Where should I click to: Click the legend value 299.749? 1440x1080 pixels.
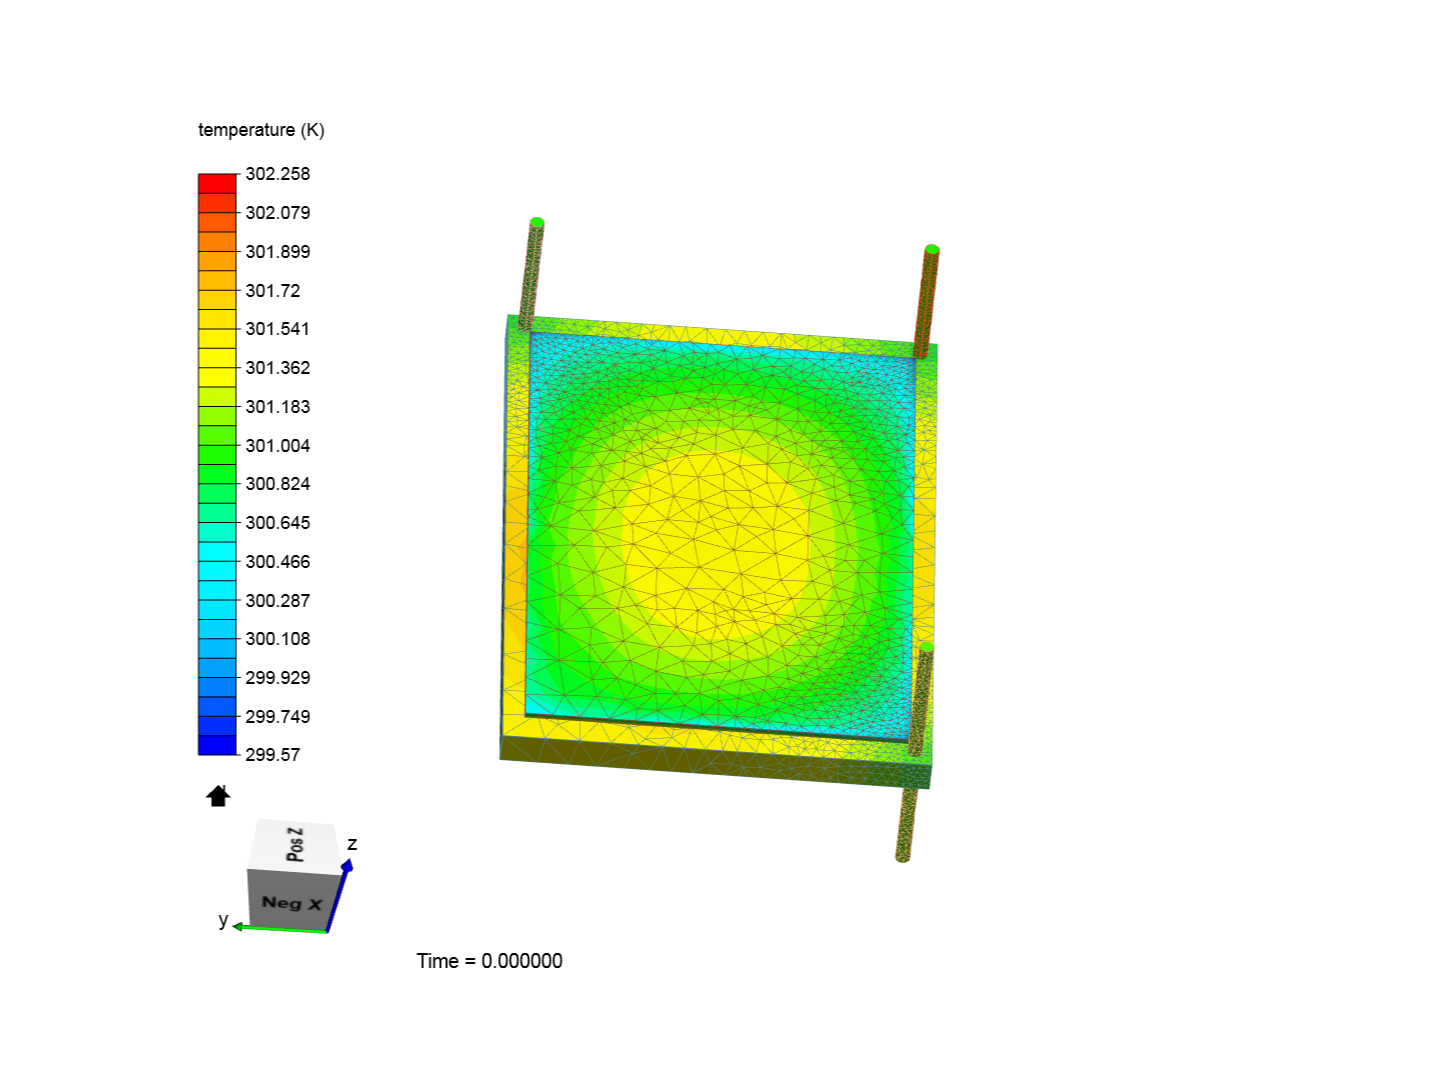click(278, 717)
